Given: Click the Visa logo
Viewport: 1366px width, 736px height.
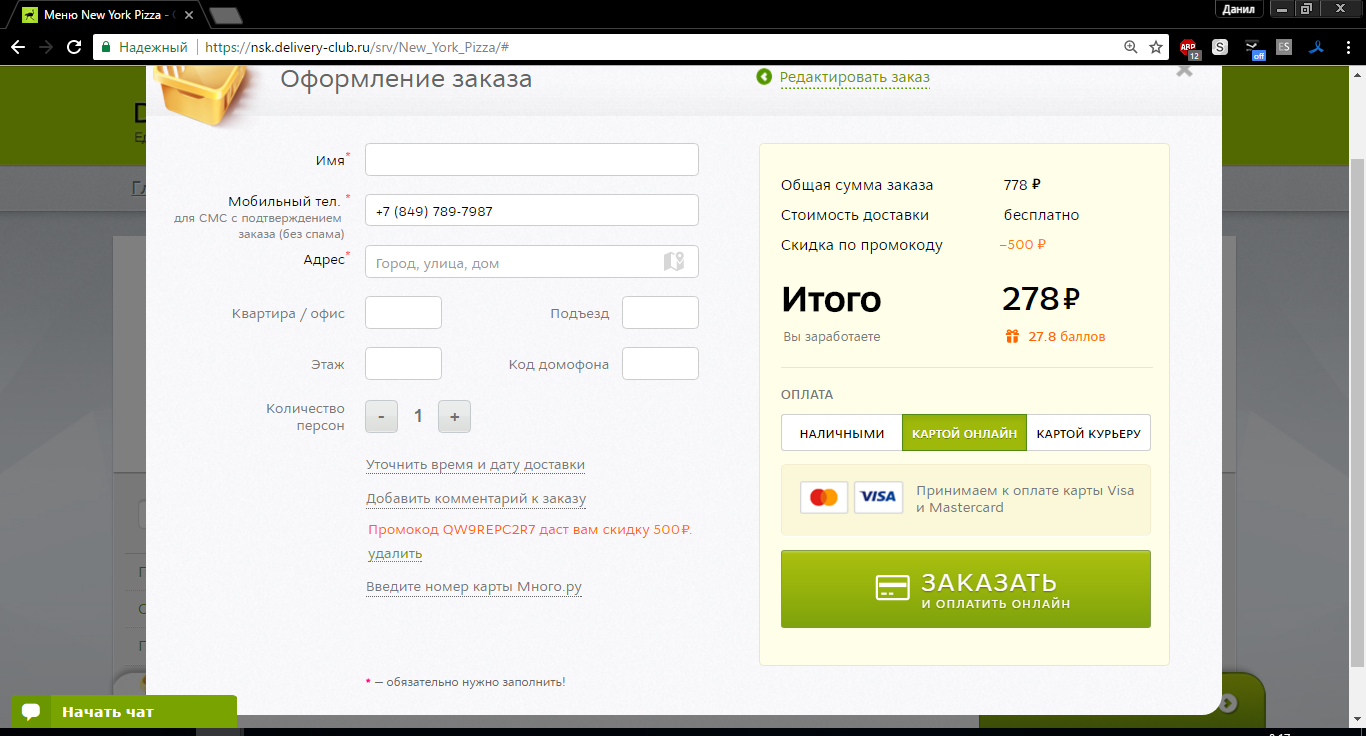Looking at the screenshot, I should (x=879, y=498).
